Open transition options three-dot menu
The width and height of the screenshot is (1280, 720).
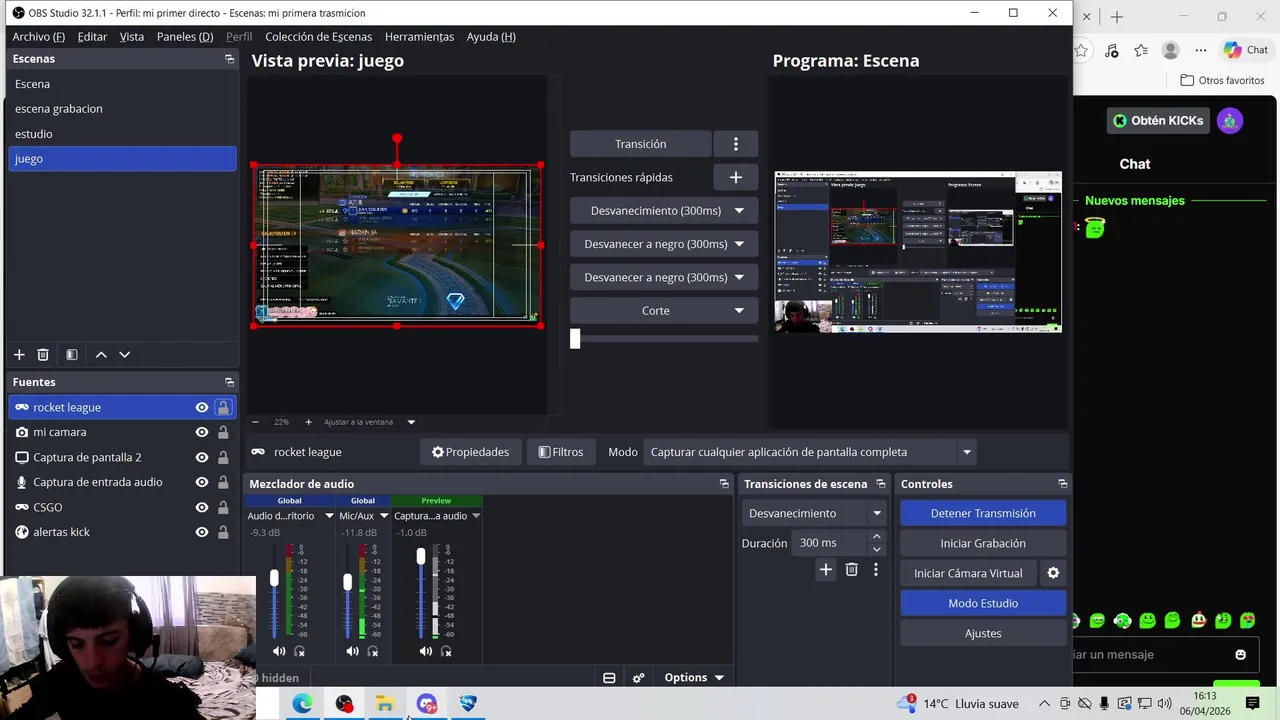736,144
